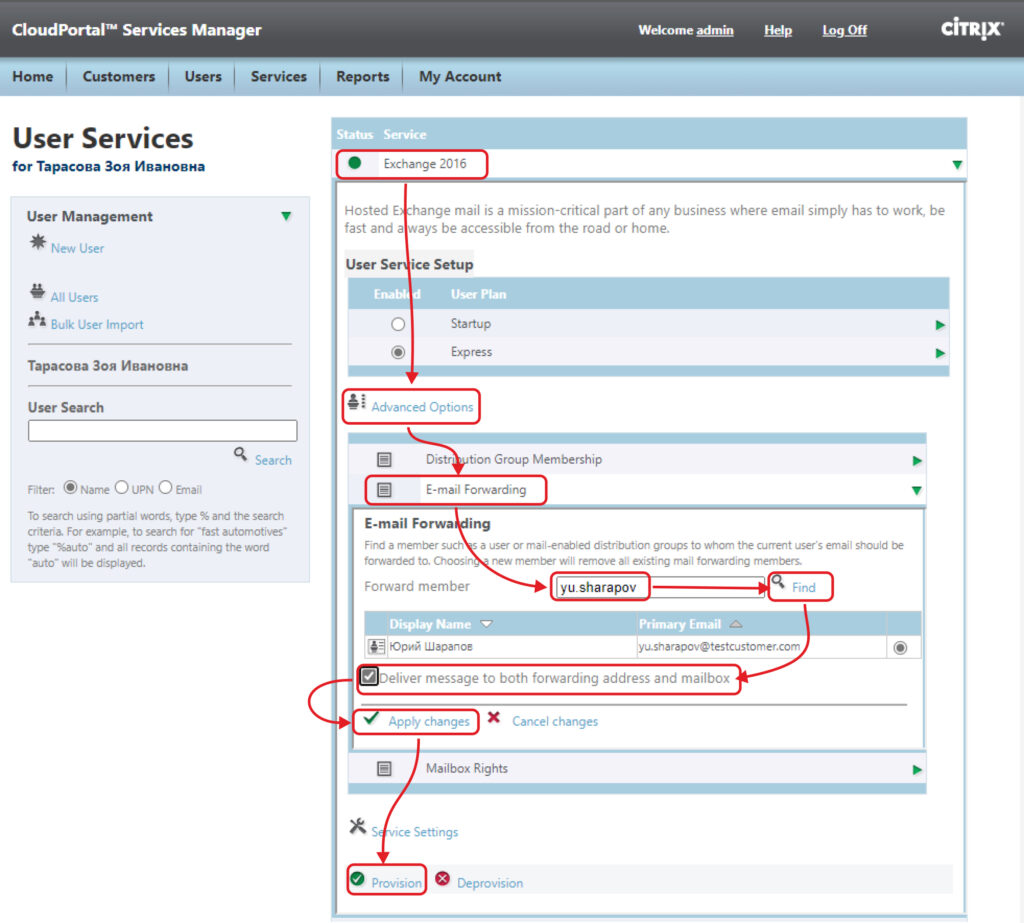
Task: Expand the Mailbox Rights arrow
Action: coord(917,769)
